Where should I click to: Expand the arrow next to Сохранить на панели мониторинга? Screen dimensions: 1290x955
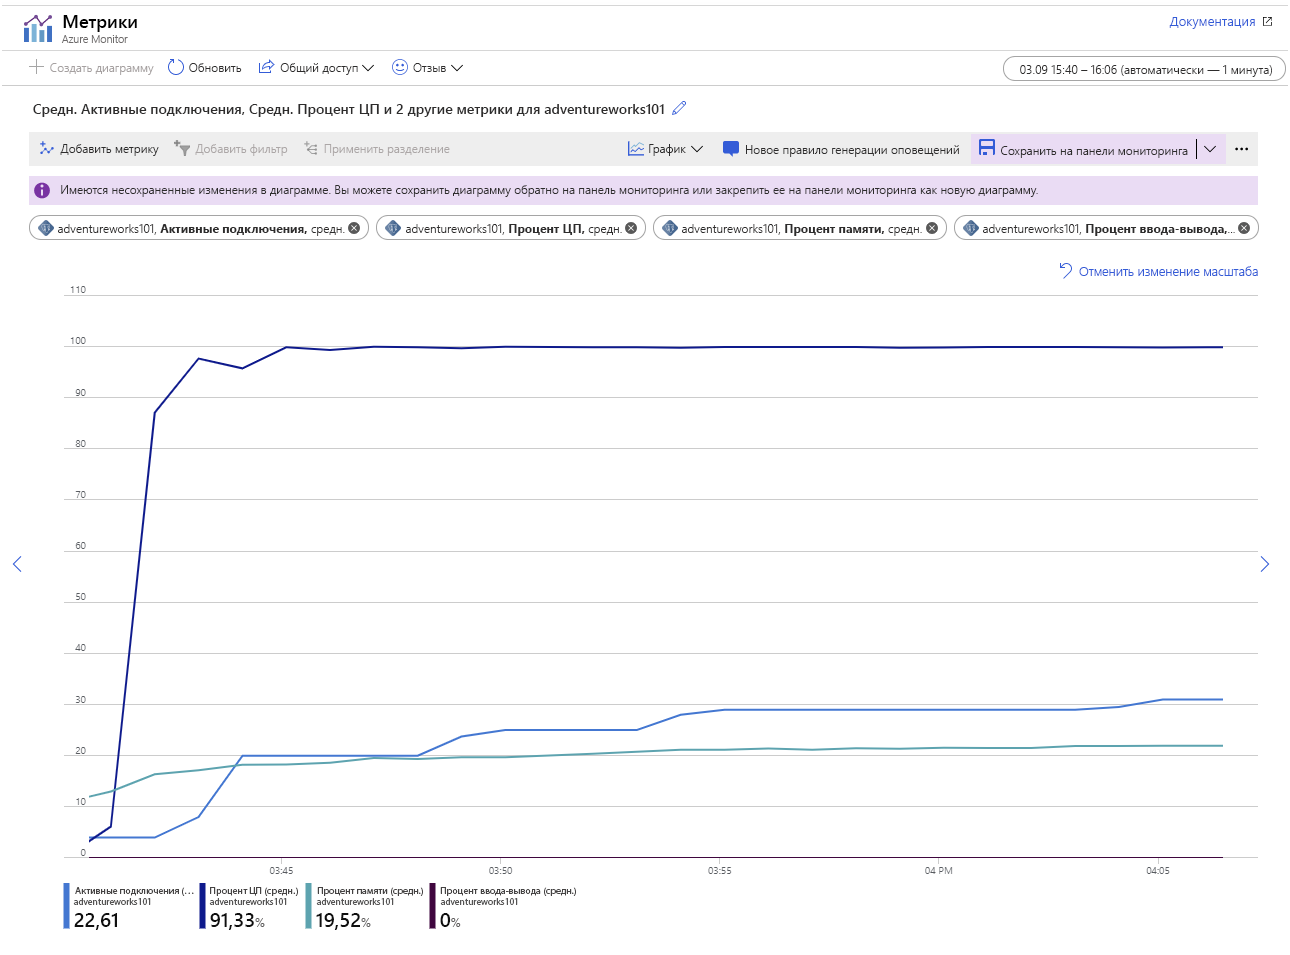(1210, 149)
